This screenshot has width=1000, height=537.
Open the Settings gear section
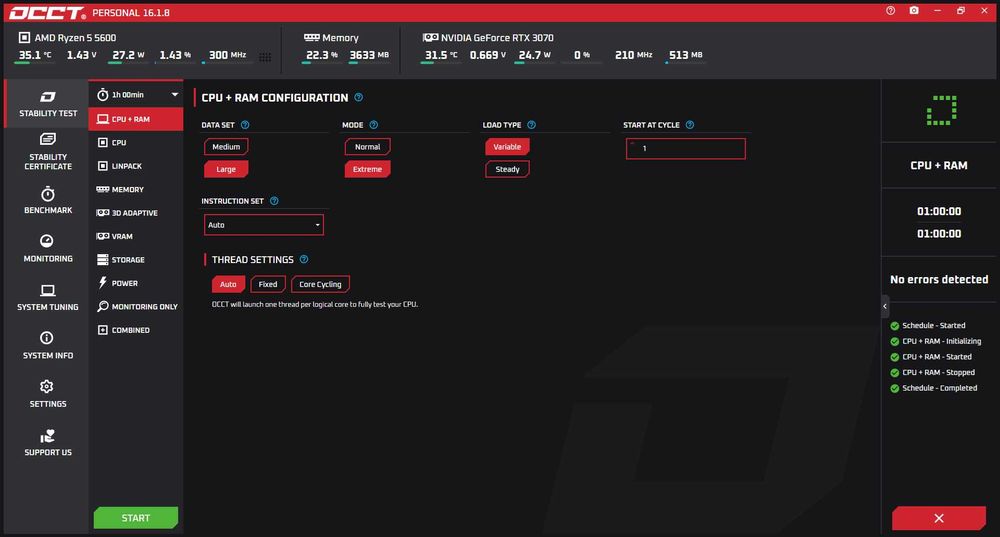coord(48,394)
